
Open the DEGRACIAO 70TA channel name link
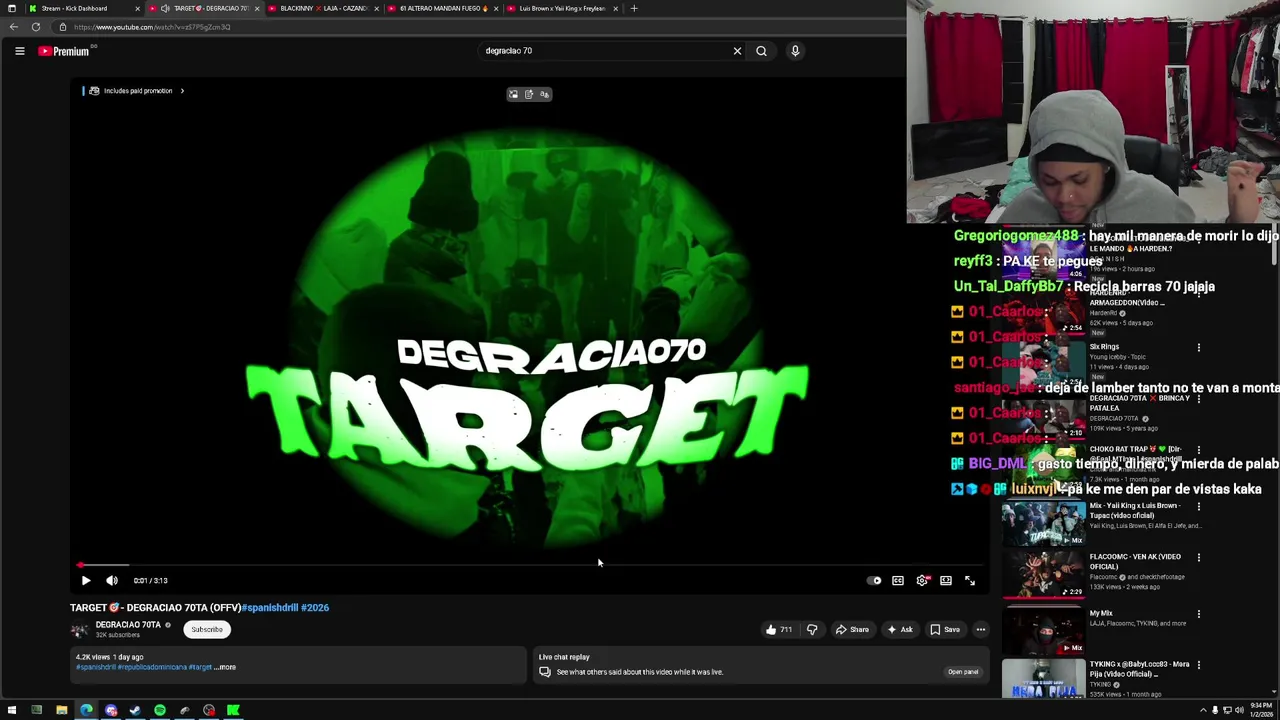[x=128, y=625]
